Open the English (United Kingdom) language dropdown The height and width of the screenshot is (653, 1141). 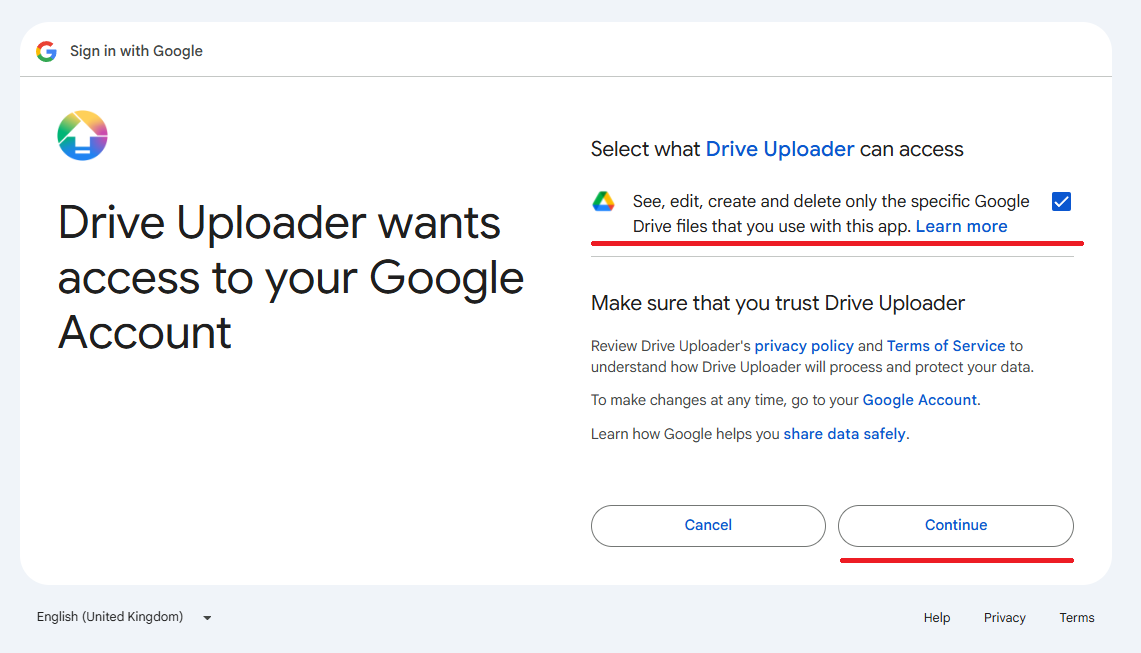(x=124, y=617)
